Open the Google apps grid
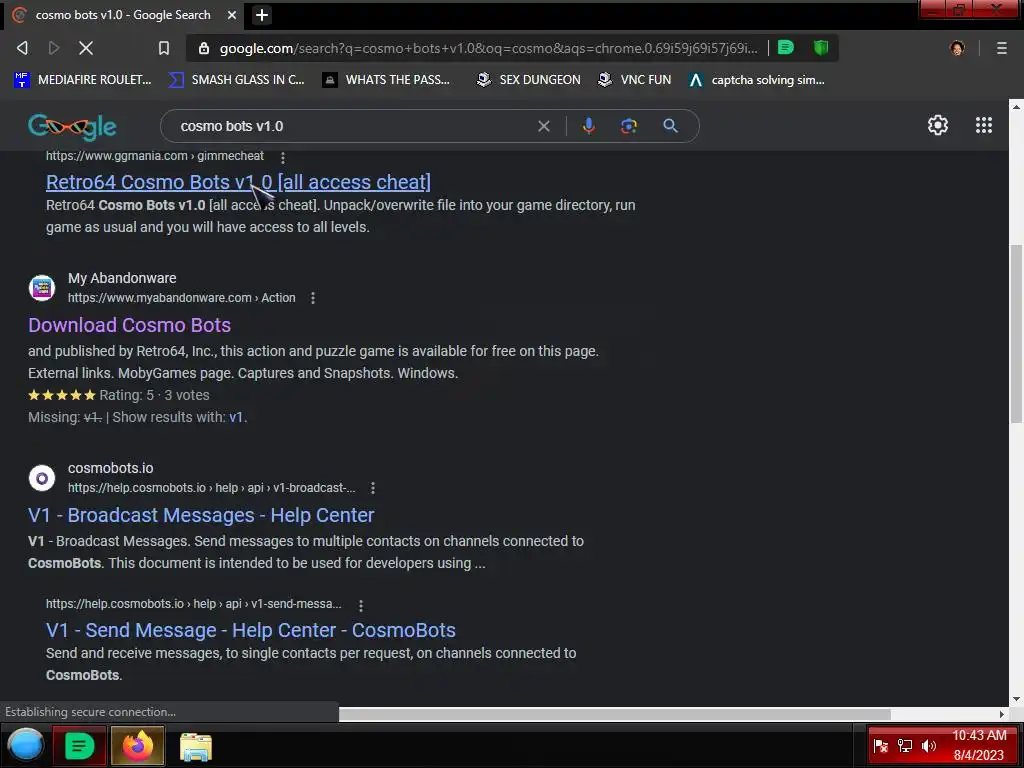Screen dimensions: 1024x768 [x=984, y=125]
